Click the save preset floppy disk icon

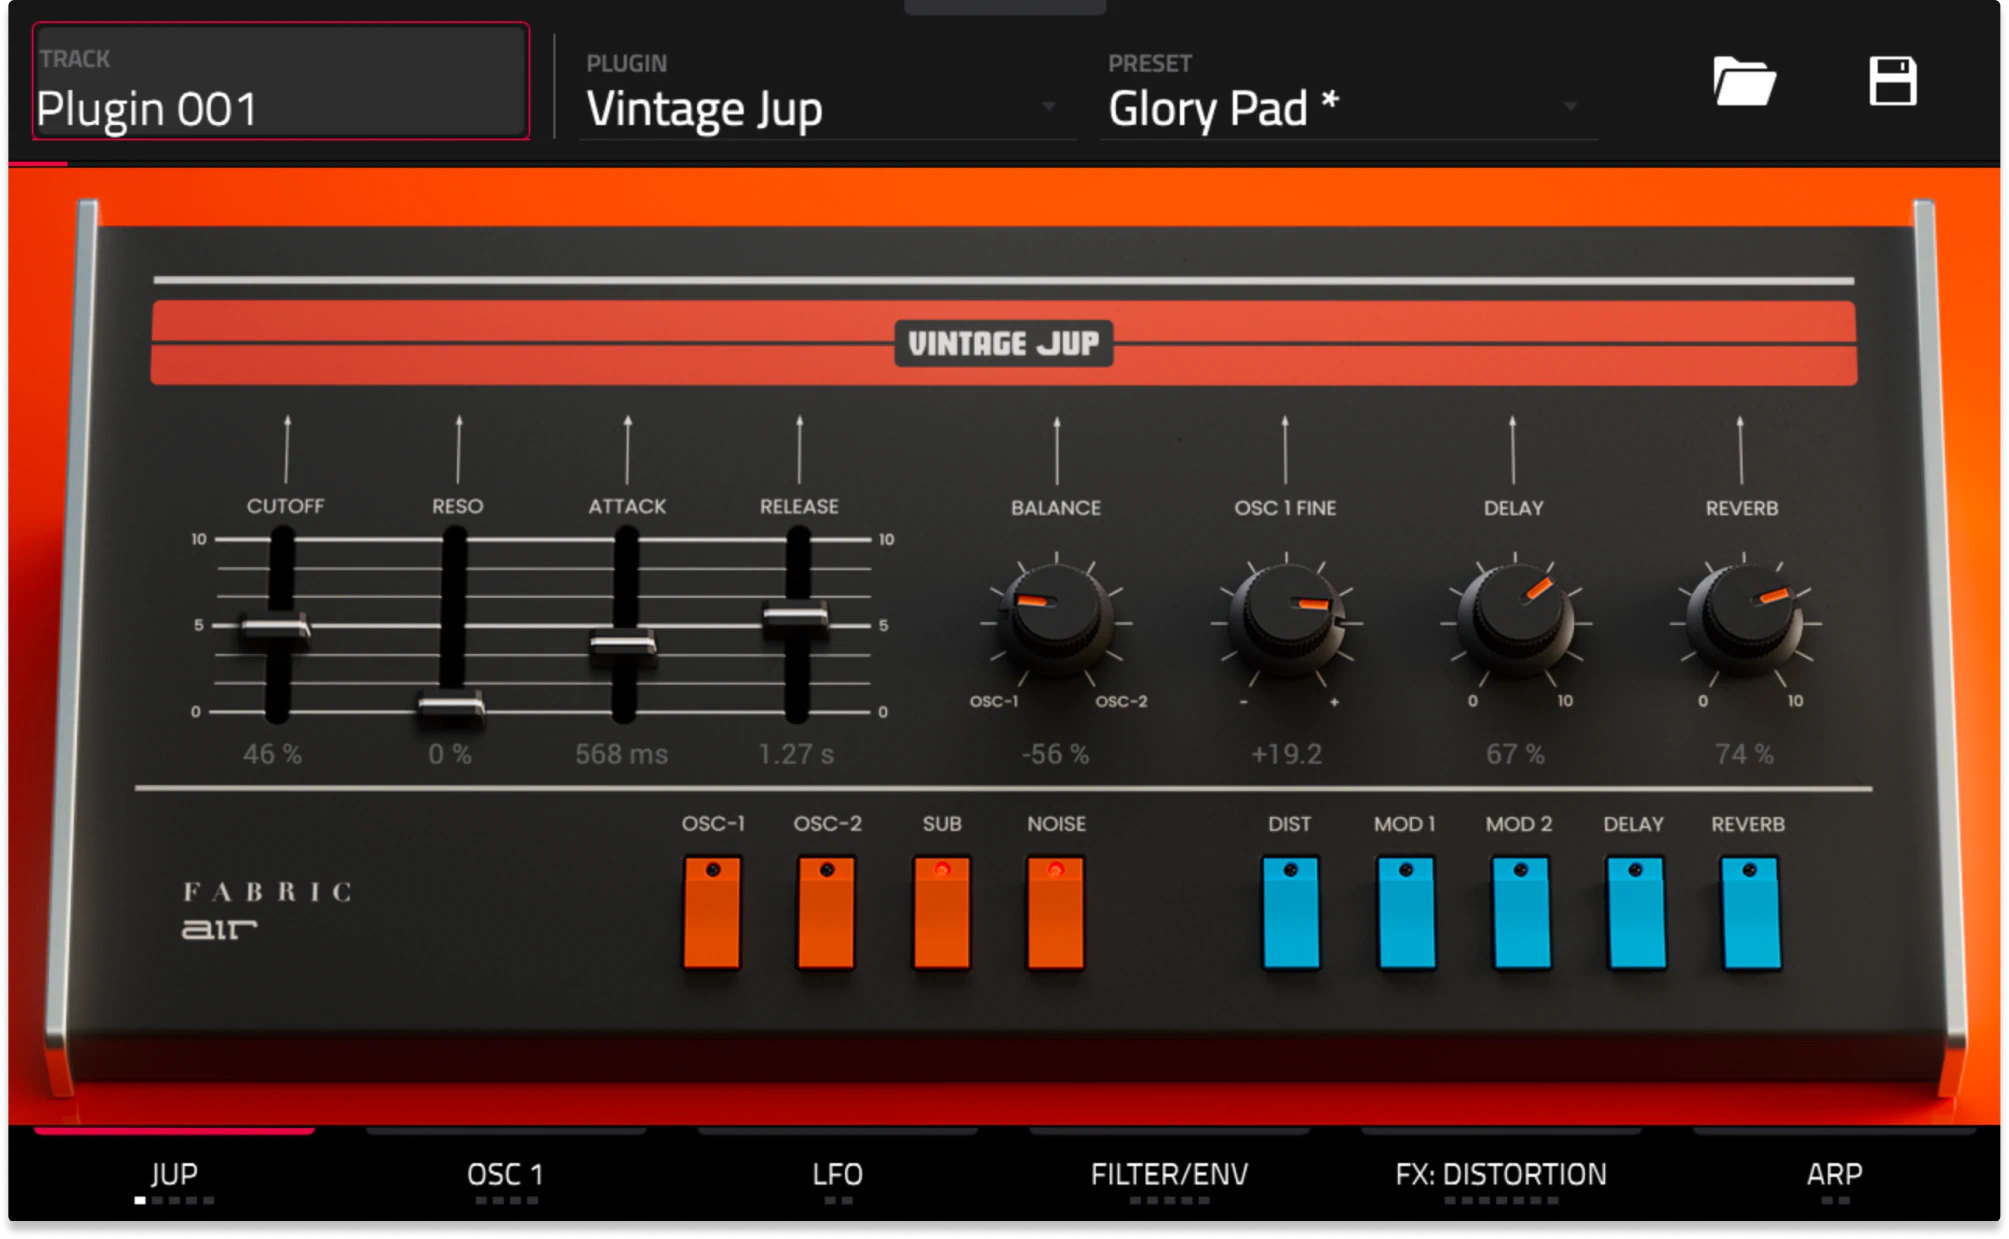(x=1892, y=81)
